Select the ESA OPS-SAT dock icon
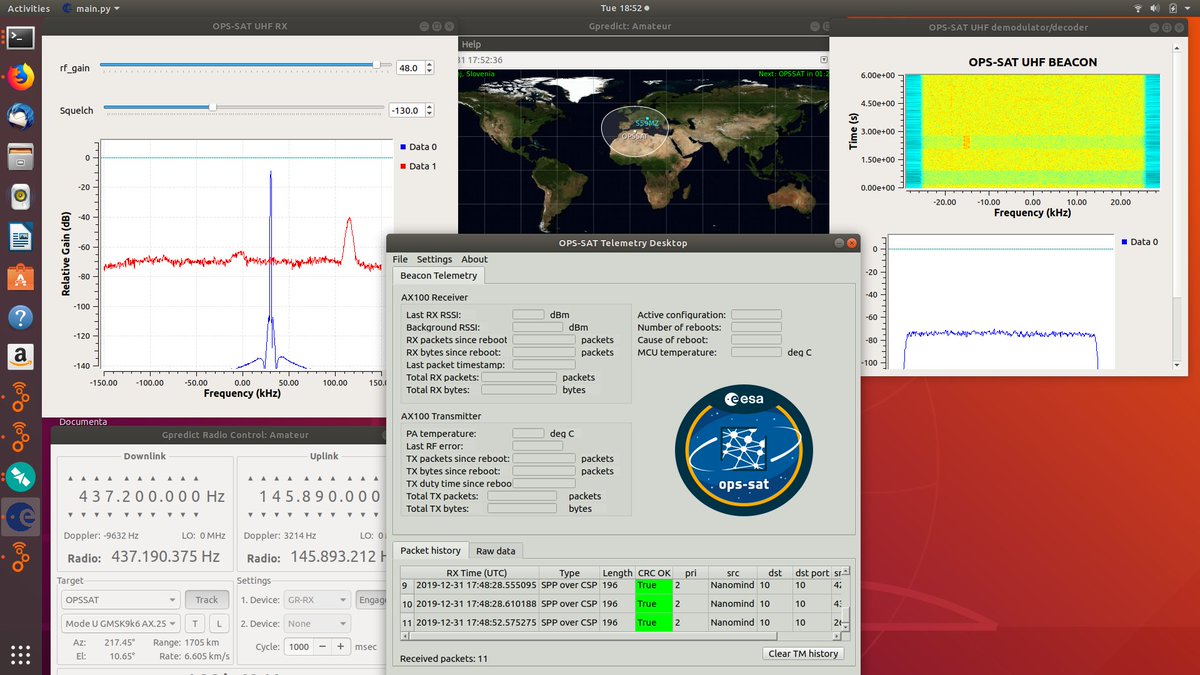1200x675 pixels. [20, 517]
